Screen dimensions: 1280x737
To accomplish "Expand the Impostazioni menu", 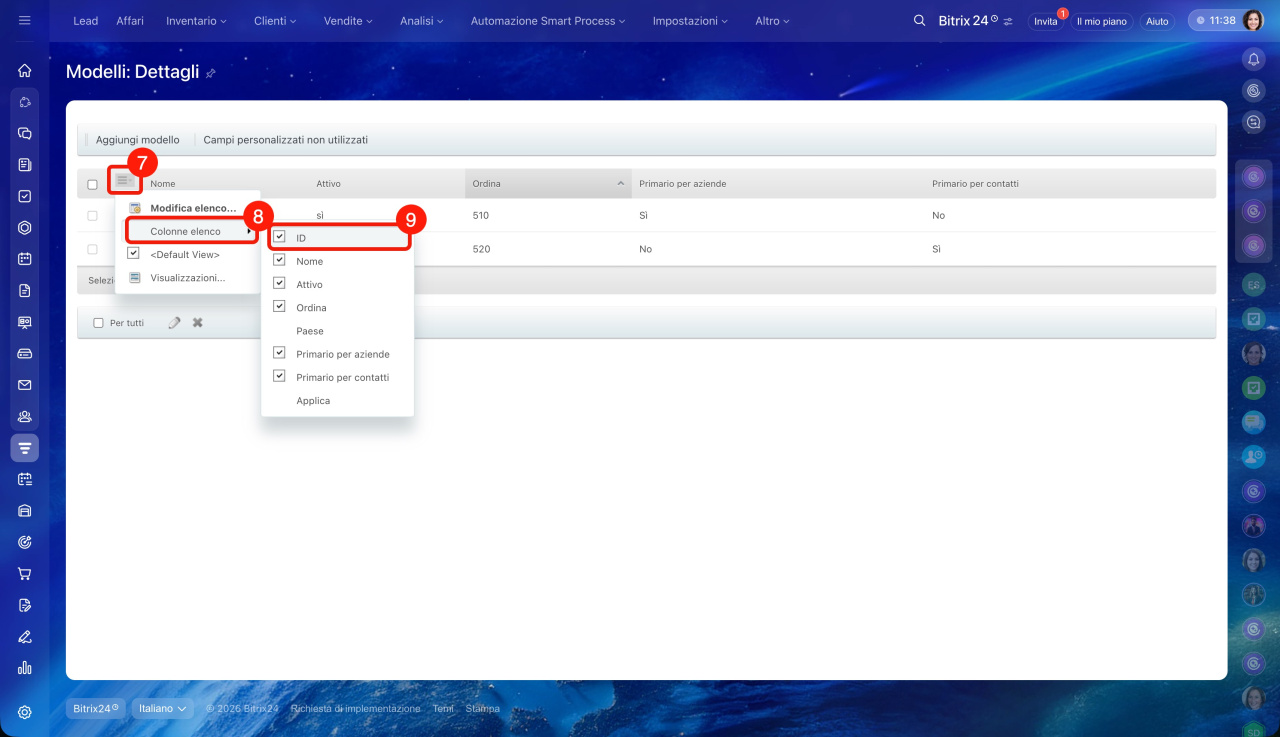I will 690,21.
